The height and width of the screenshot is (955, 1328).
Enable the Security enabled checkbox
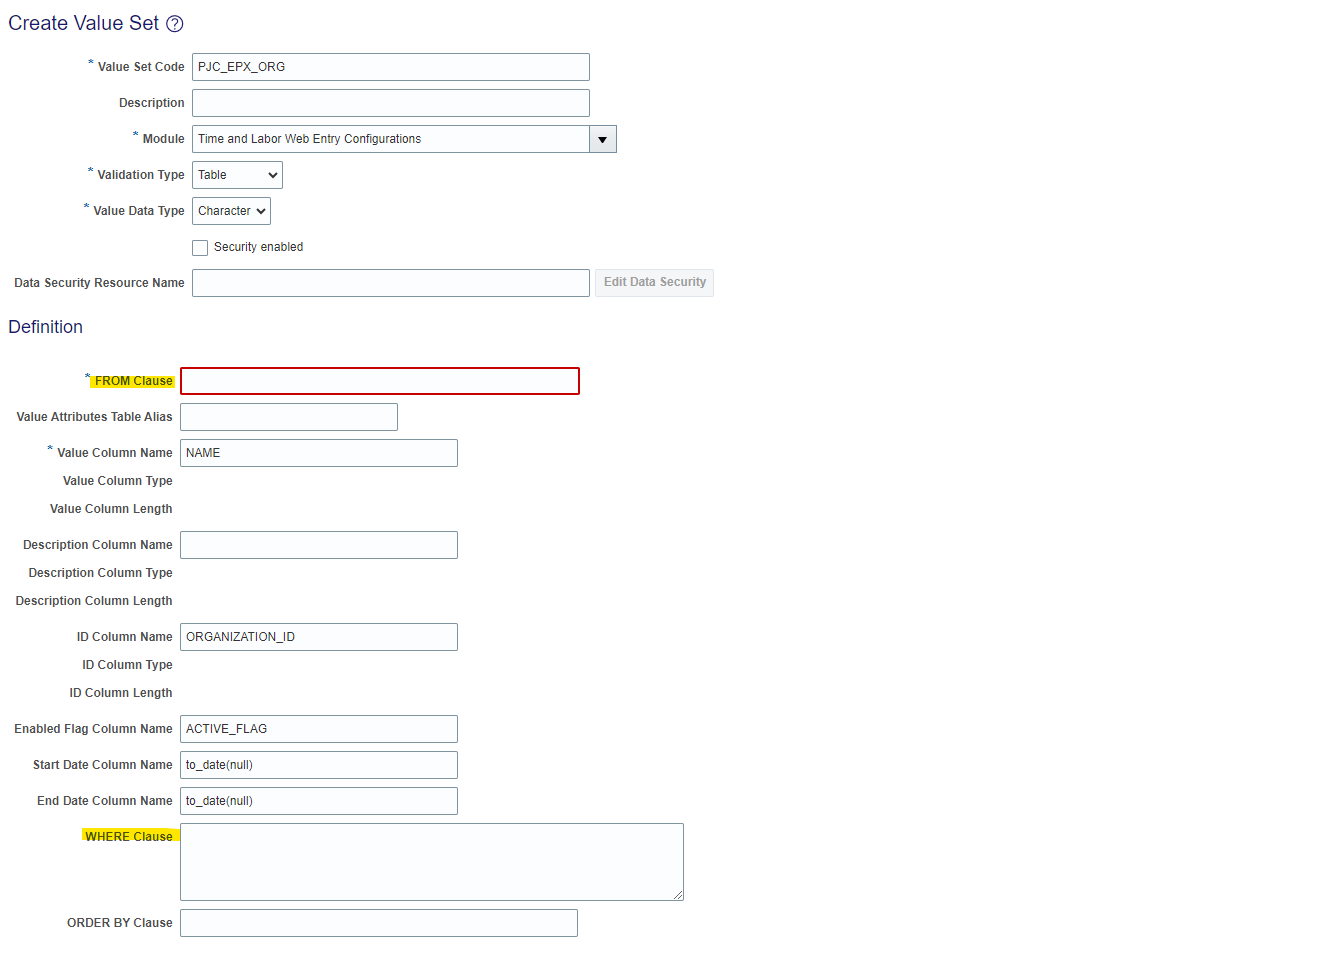pos(200,247)
